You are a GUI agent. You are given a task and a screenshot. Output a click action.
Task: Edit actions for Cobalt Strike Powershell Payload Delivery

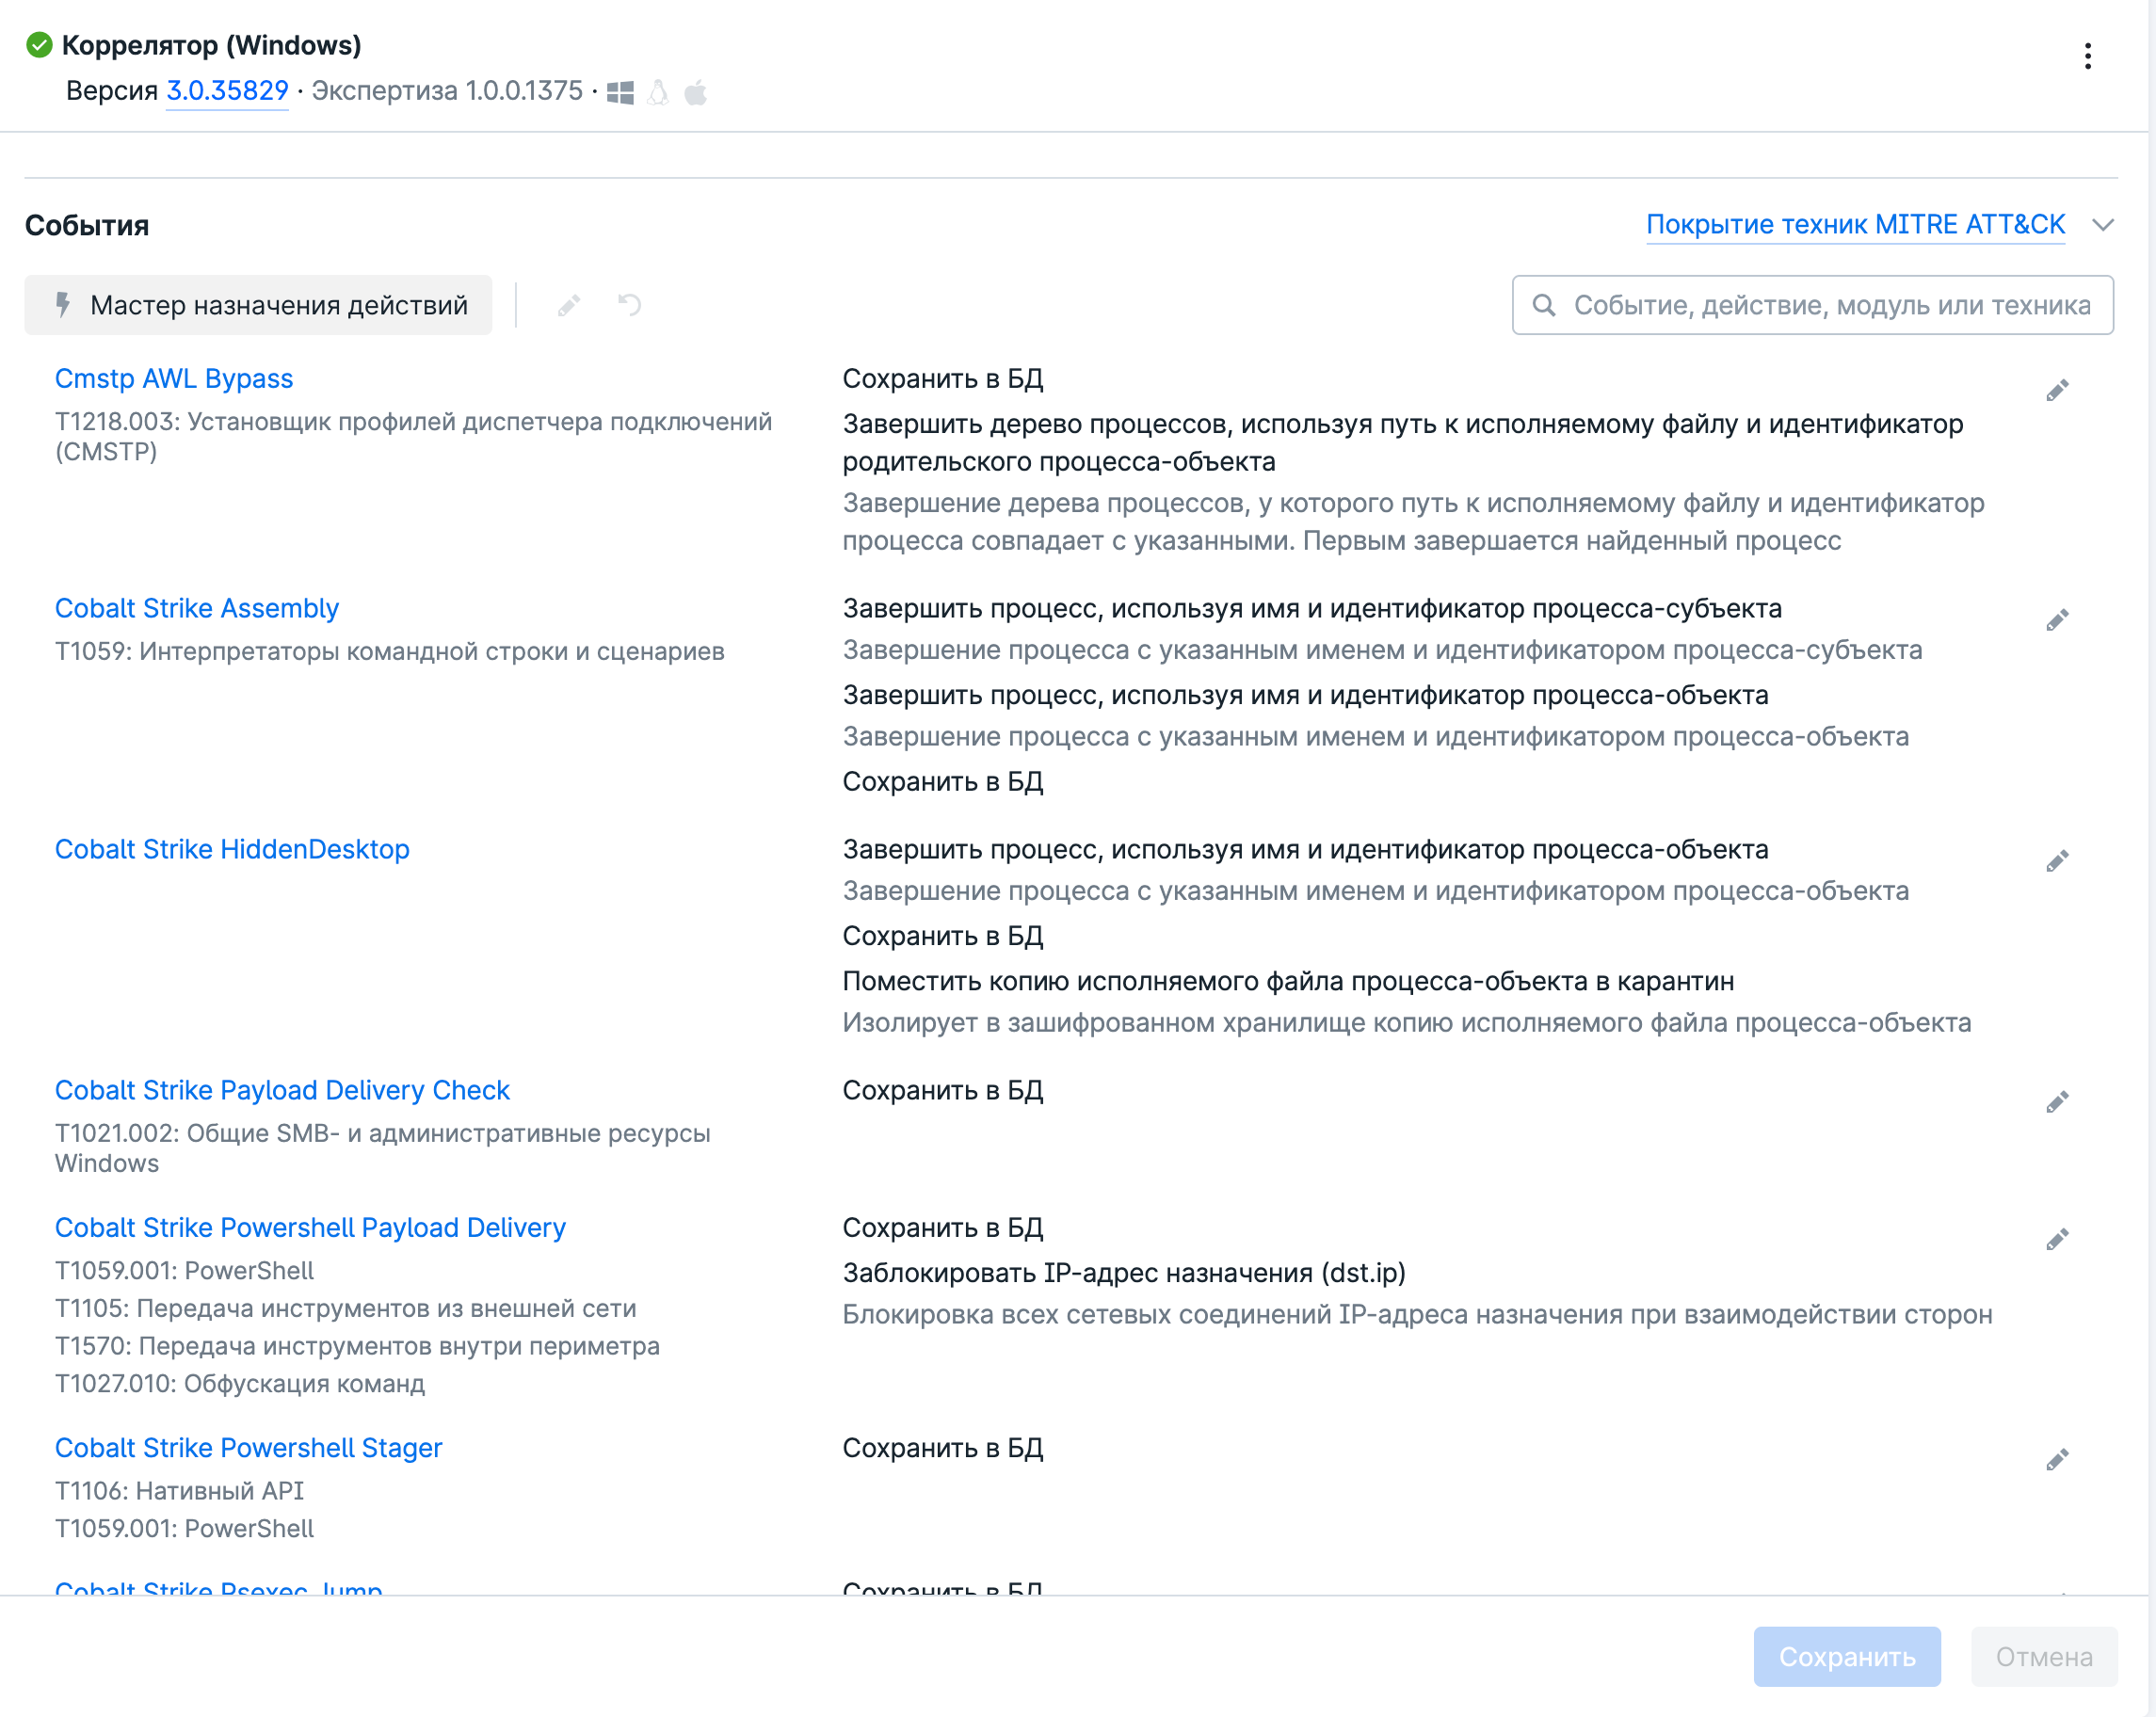(2056, 1240)
